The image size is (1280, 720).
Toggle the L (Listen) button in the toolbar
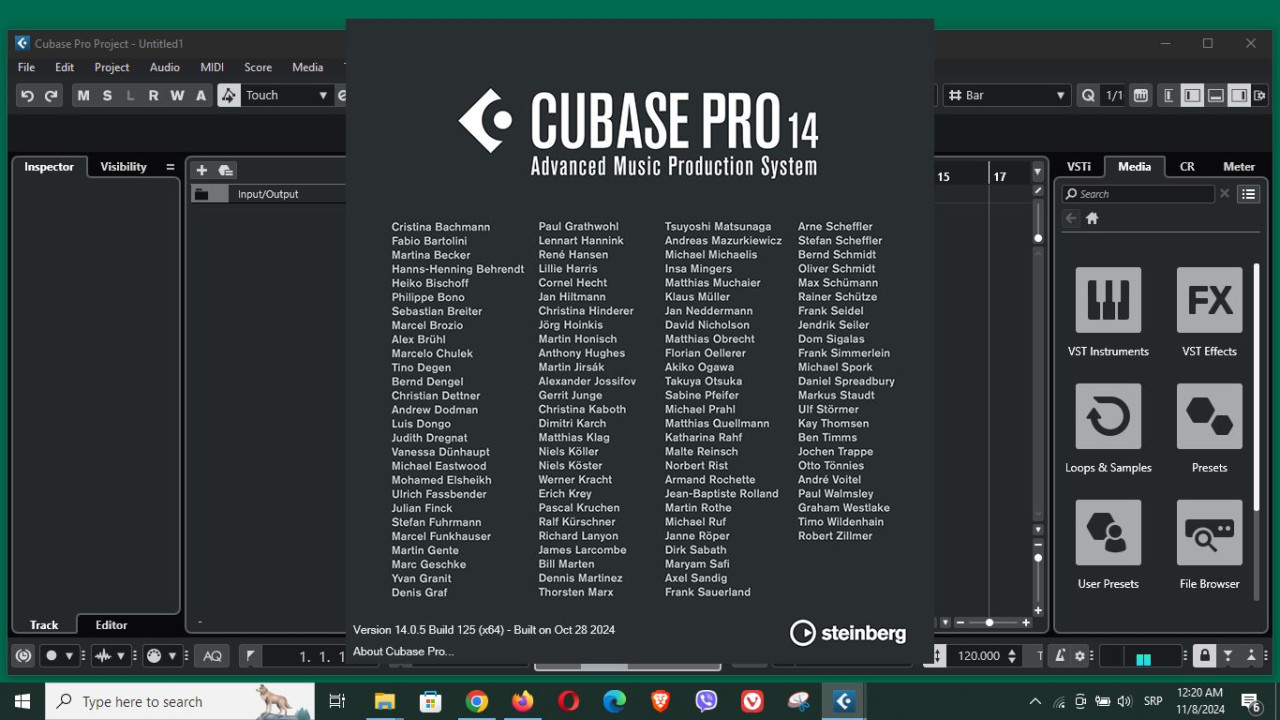point(130,95)
